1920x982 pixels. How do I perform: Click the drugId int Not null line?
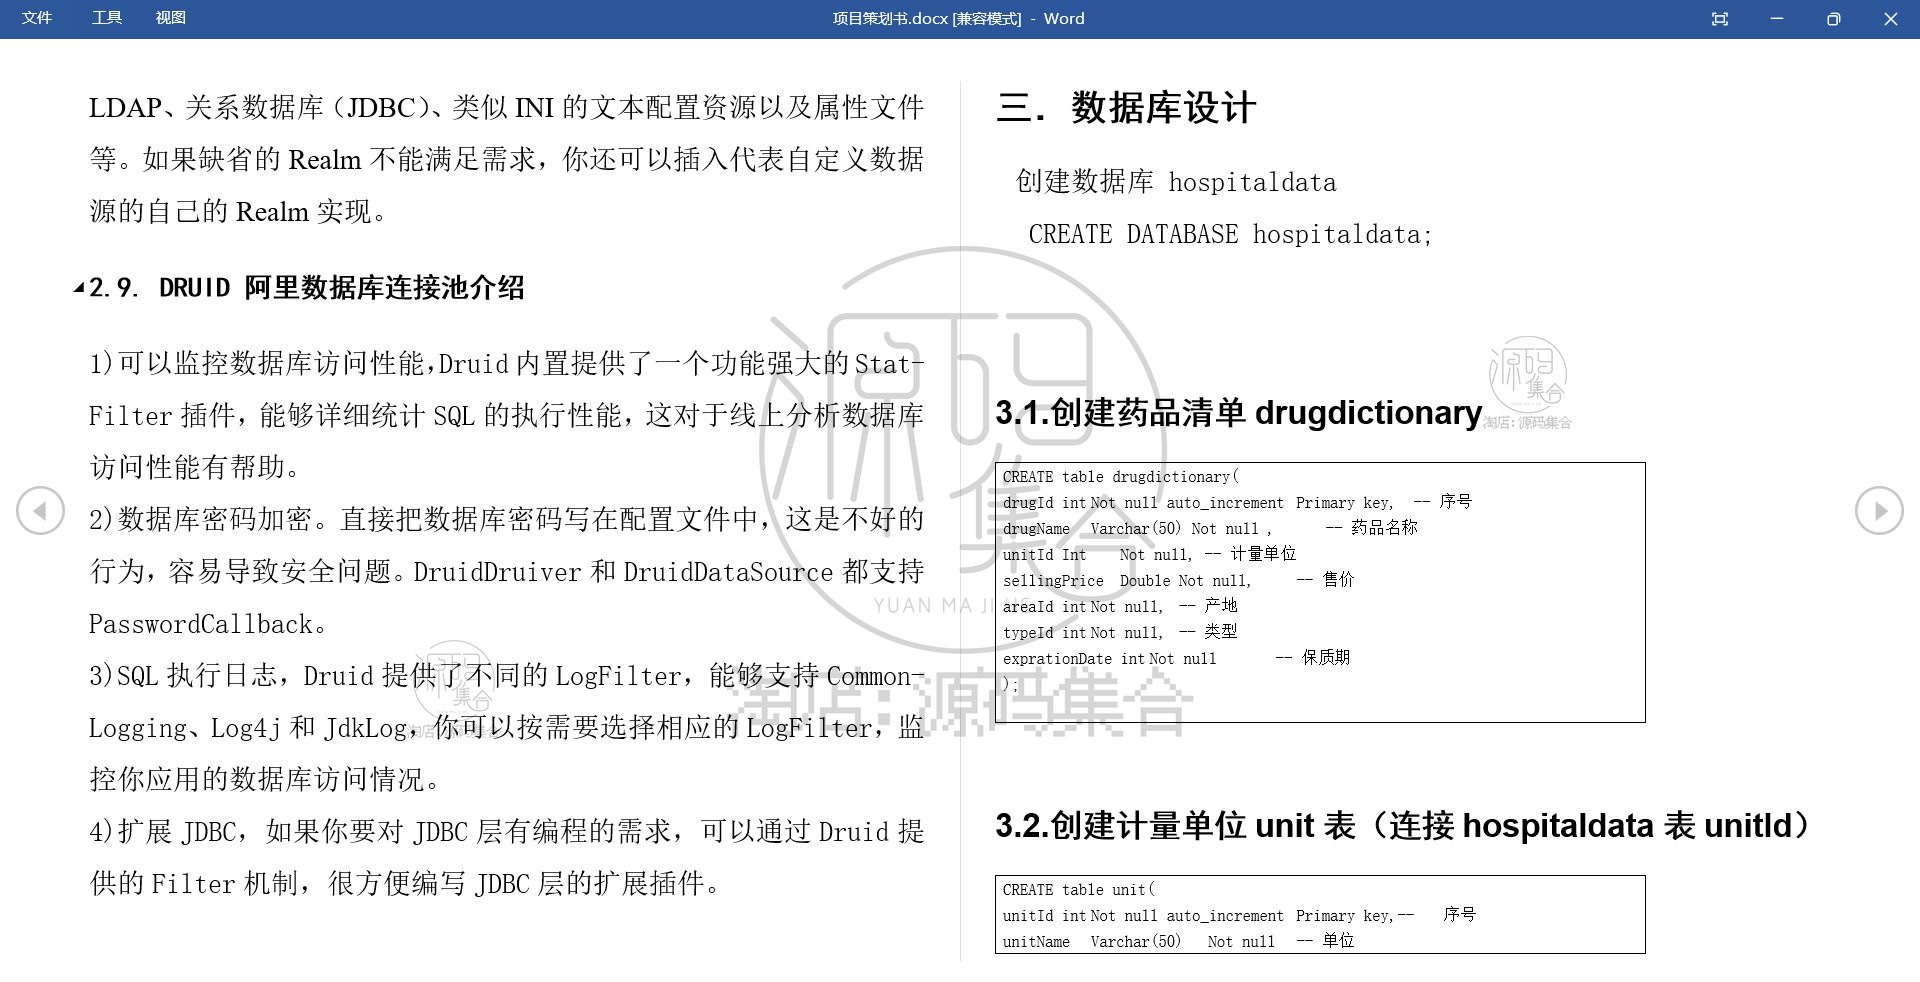coord(1237,502)
